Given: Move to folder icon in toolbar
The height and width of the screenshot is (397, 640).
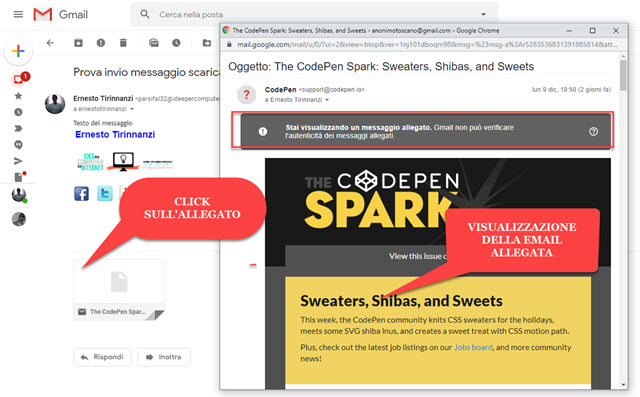Looking at the screenshot, I should coord(207,43).
